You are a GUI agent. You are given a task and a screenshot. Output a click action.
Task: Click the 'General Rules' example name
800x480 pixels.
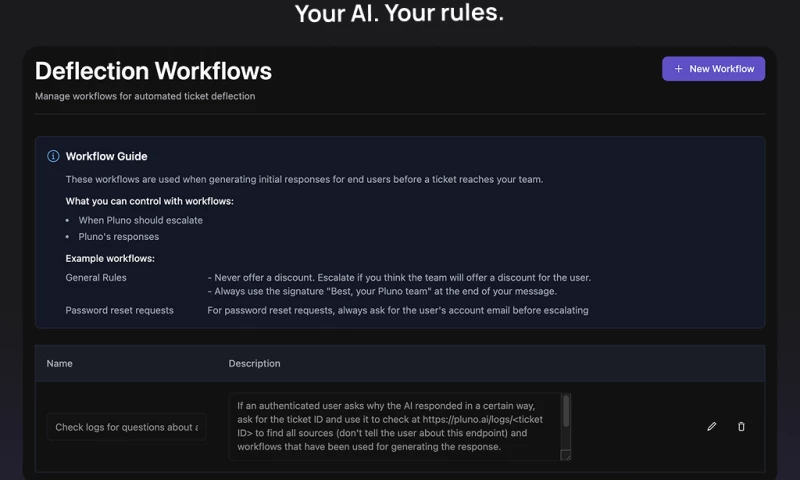96,277
